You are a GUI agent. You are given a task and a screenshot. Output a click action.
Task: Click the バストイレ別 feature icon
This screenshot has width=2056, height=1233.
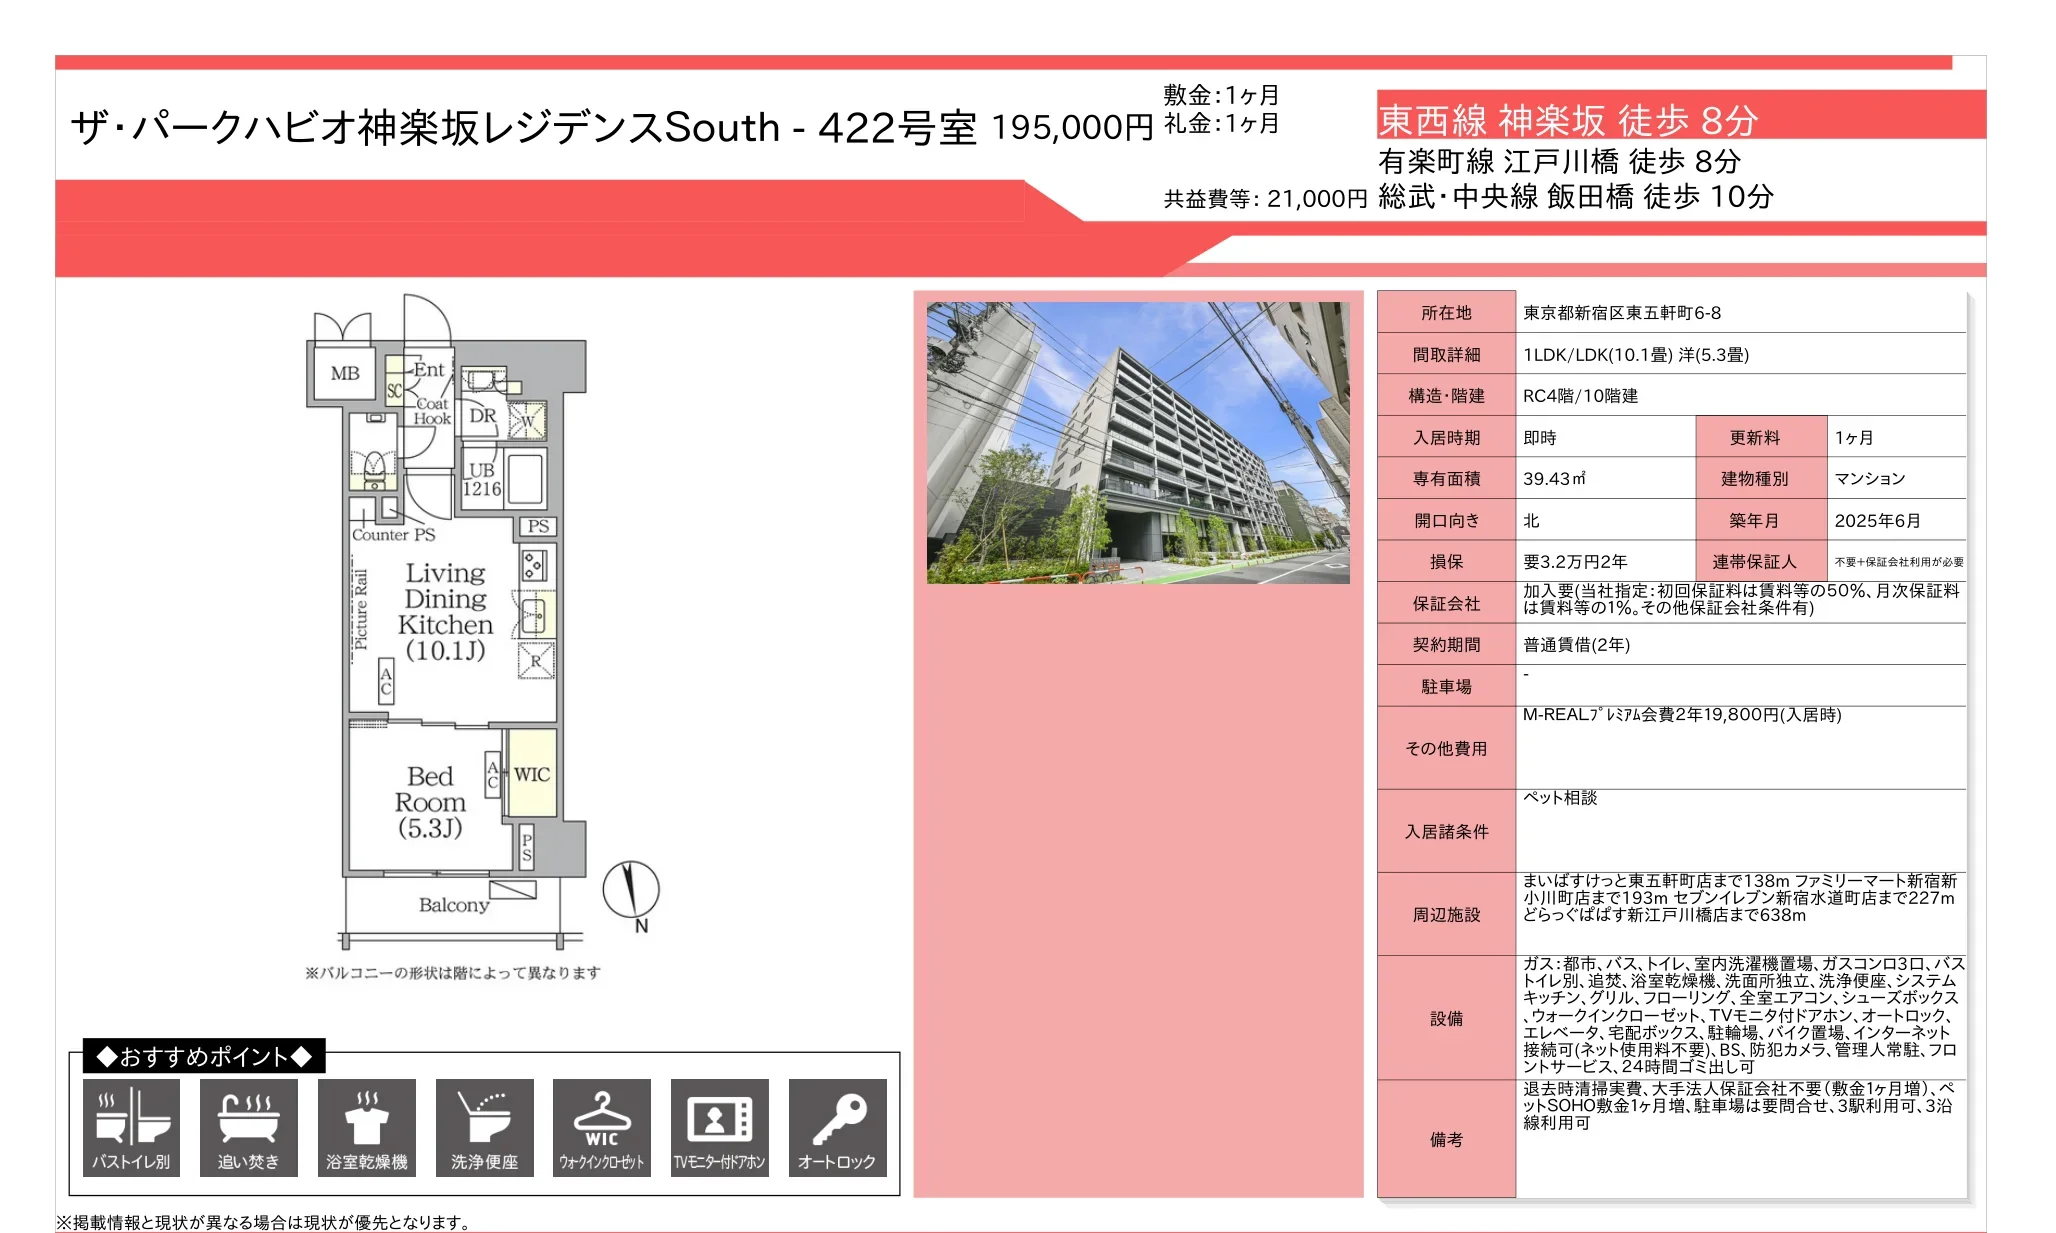(131, 1126)
